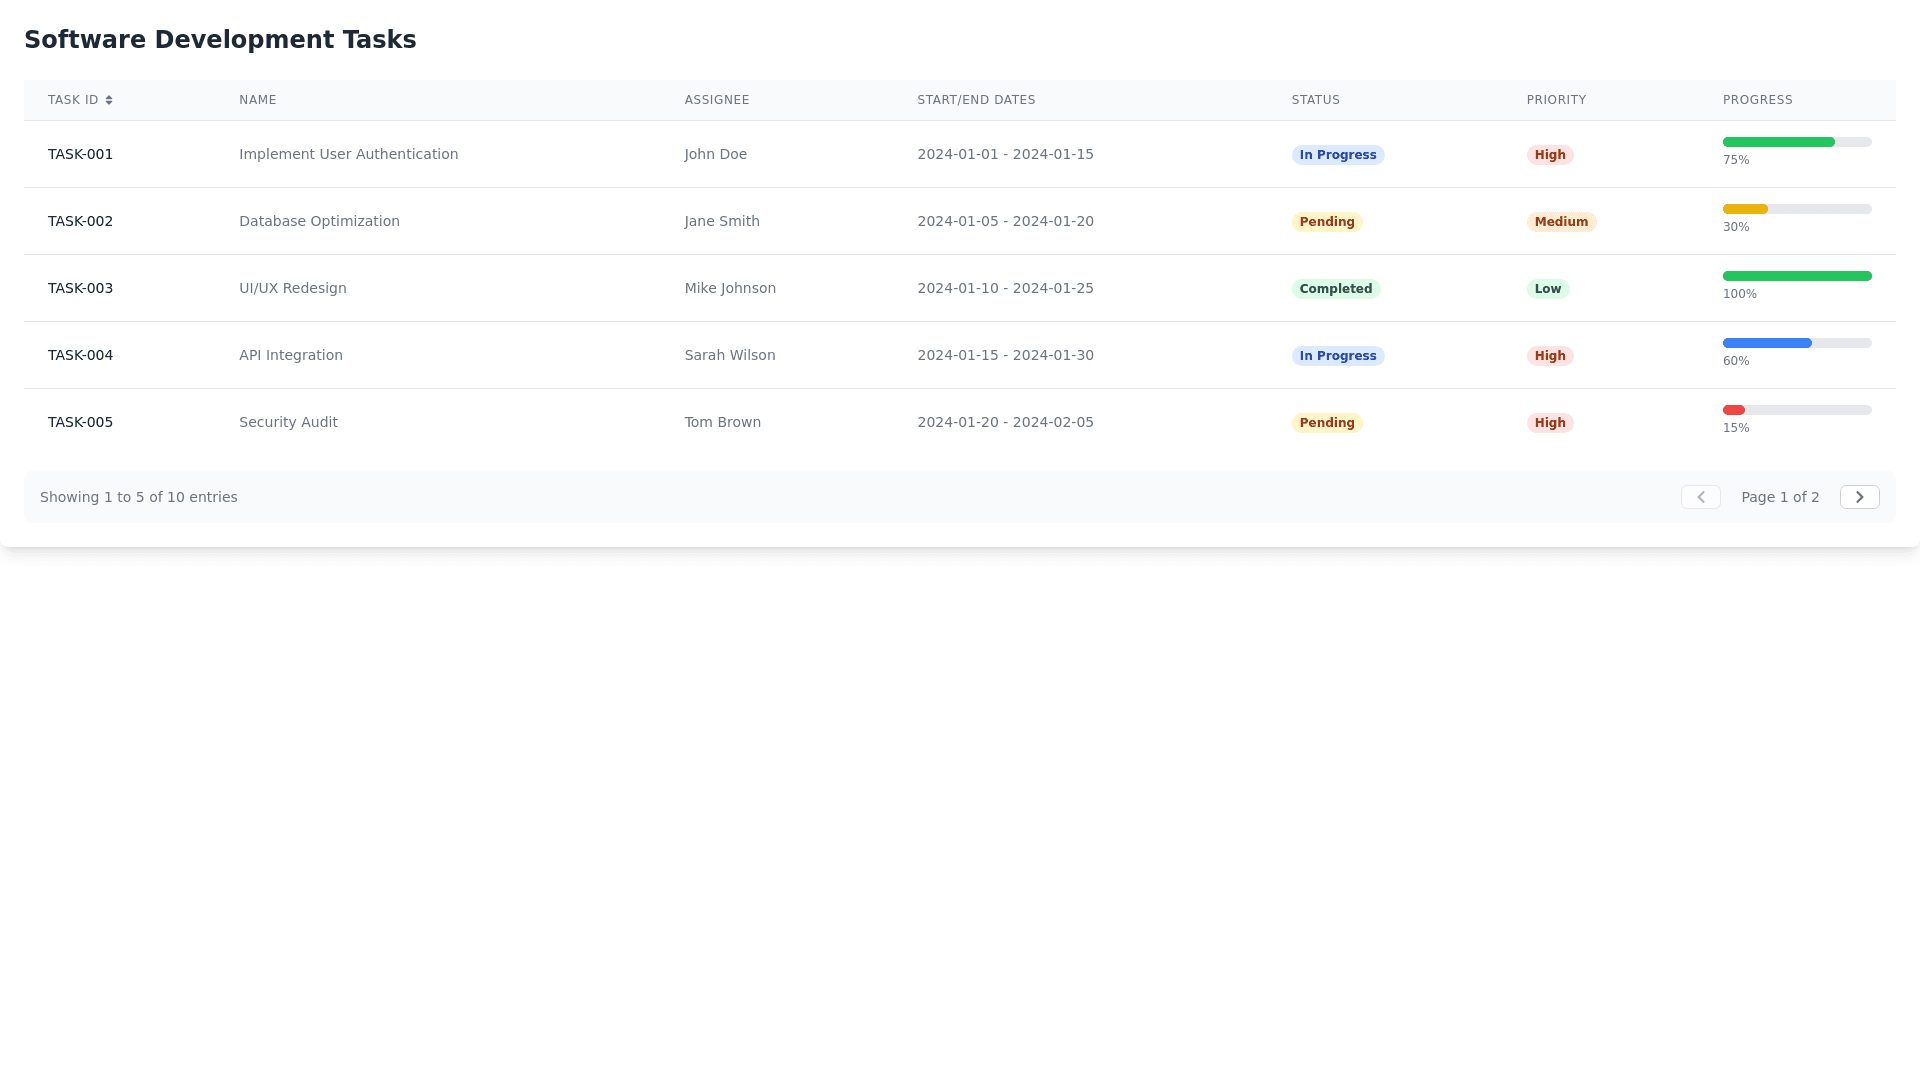Click the Progress column header

point(1757,100)
